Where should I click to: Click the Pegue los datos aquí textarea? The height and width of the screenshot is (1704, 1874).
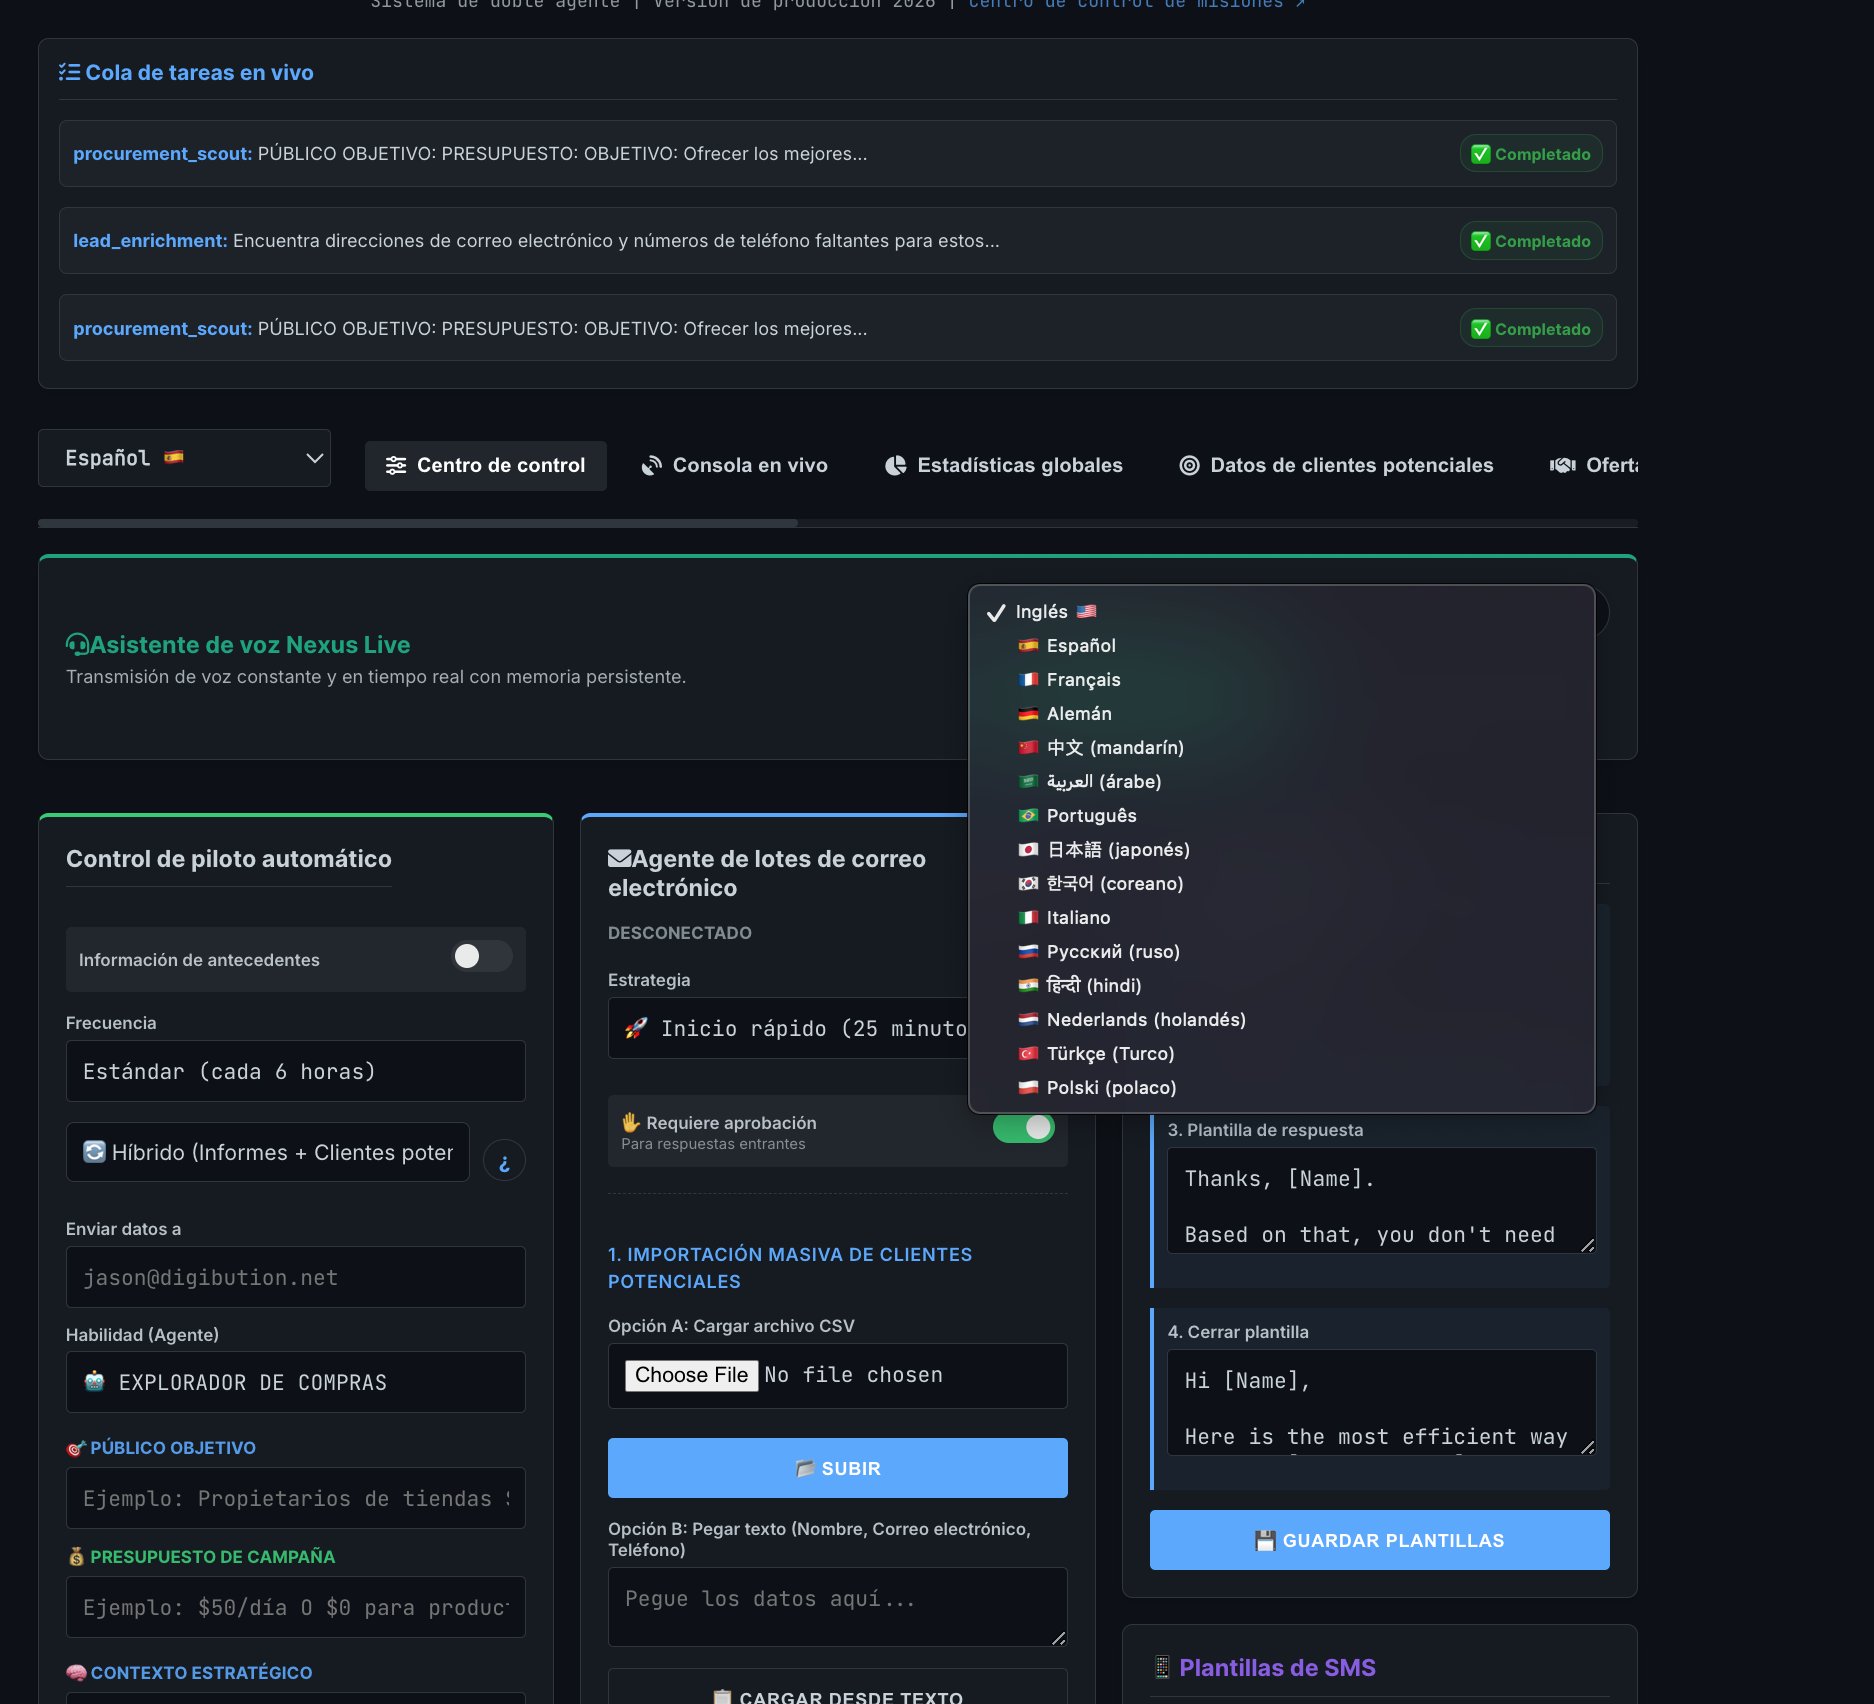(838, 1607)
